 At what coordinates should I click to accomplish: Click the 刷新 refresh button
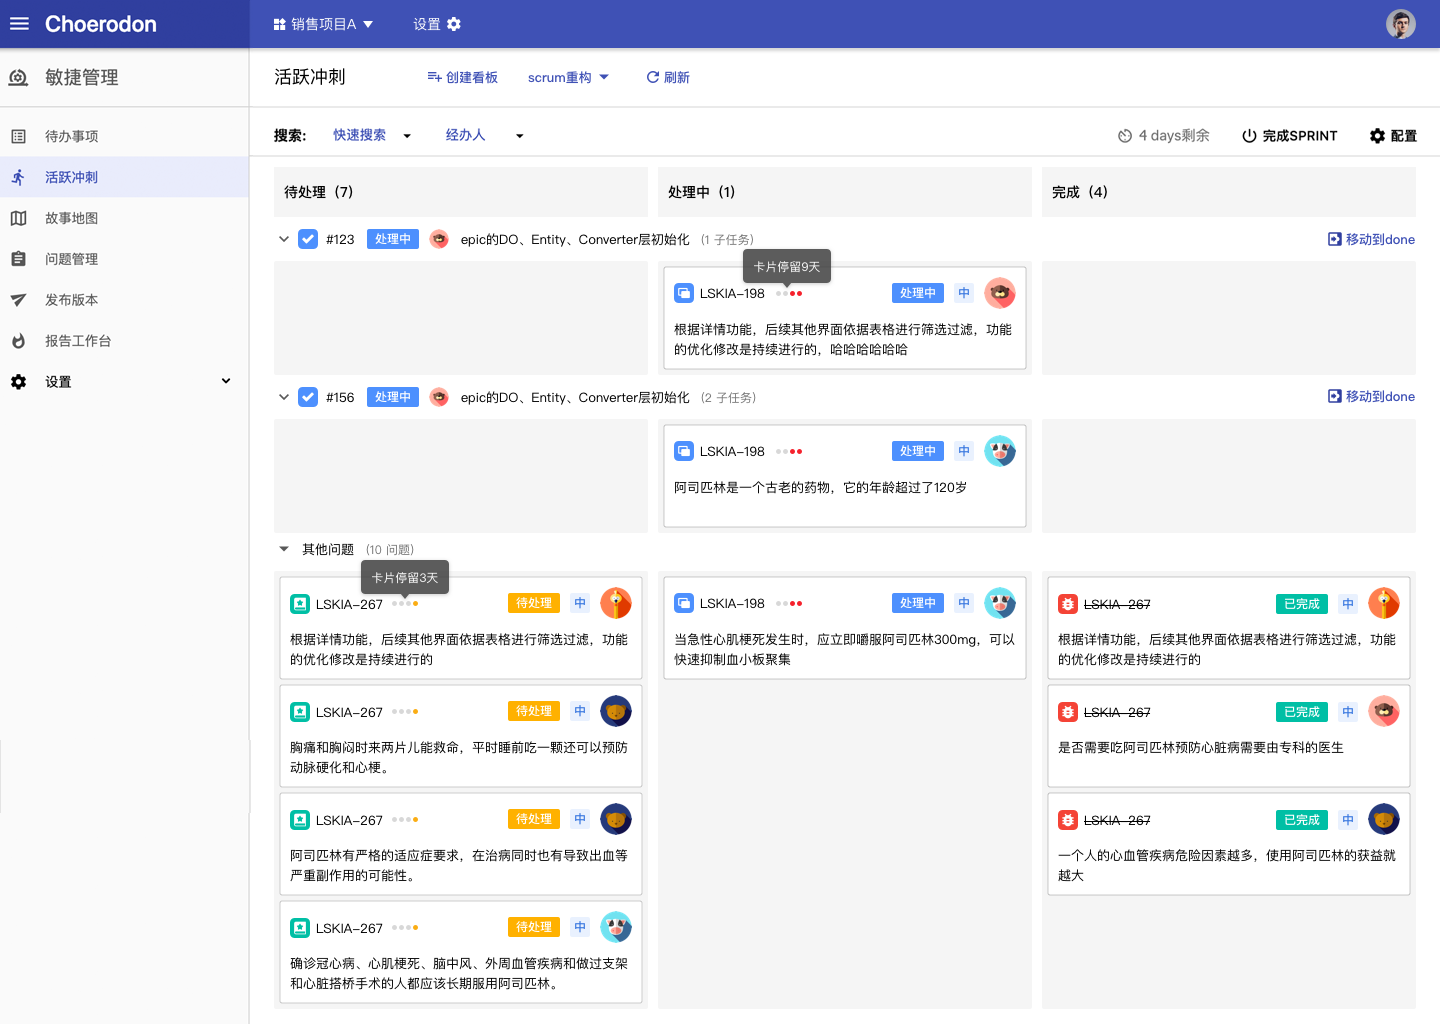[668, 77]
